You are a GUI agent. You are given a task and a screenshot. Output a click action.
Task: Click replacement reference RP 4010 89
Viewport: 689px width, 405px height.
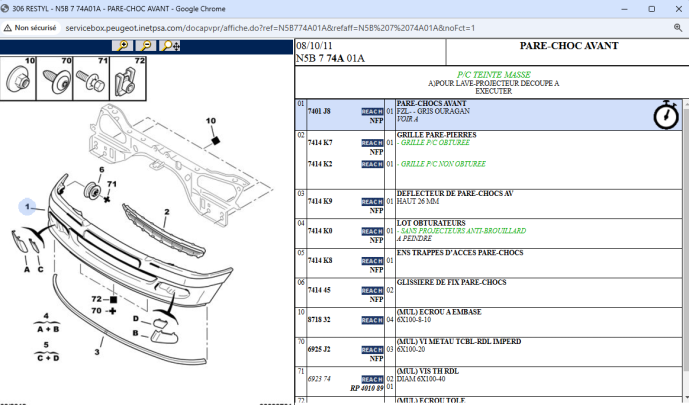click(366, 388)
